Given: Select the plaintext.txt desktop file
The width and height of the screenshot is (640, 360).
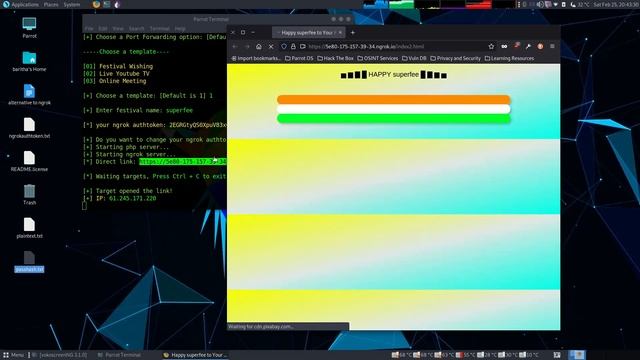Looking at the screenshot, I should pos(29,228).
